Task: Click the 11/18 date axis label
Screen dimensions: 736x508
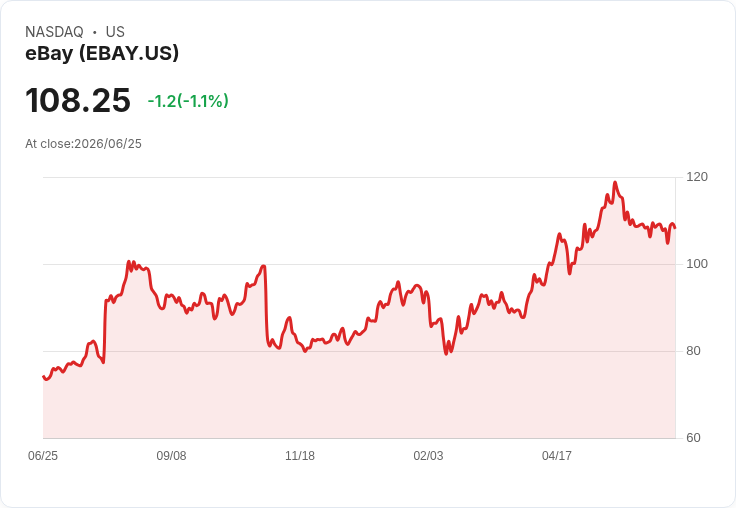Action: 300,456
